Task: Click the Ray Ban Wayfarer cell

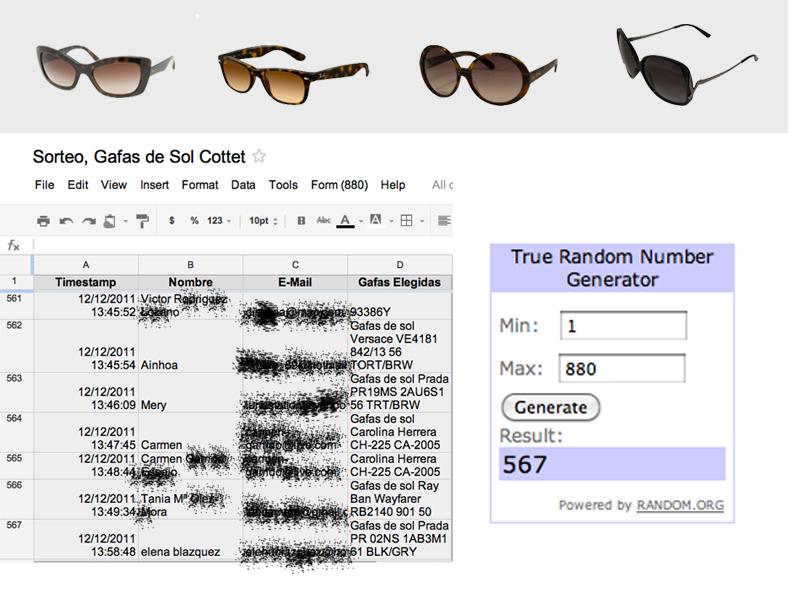Action: coord(400,499)
